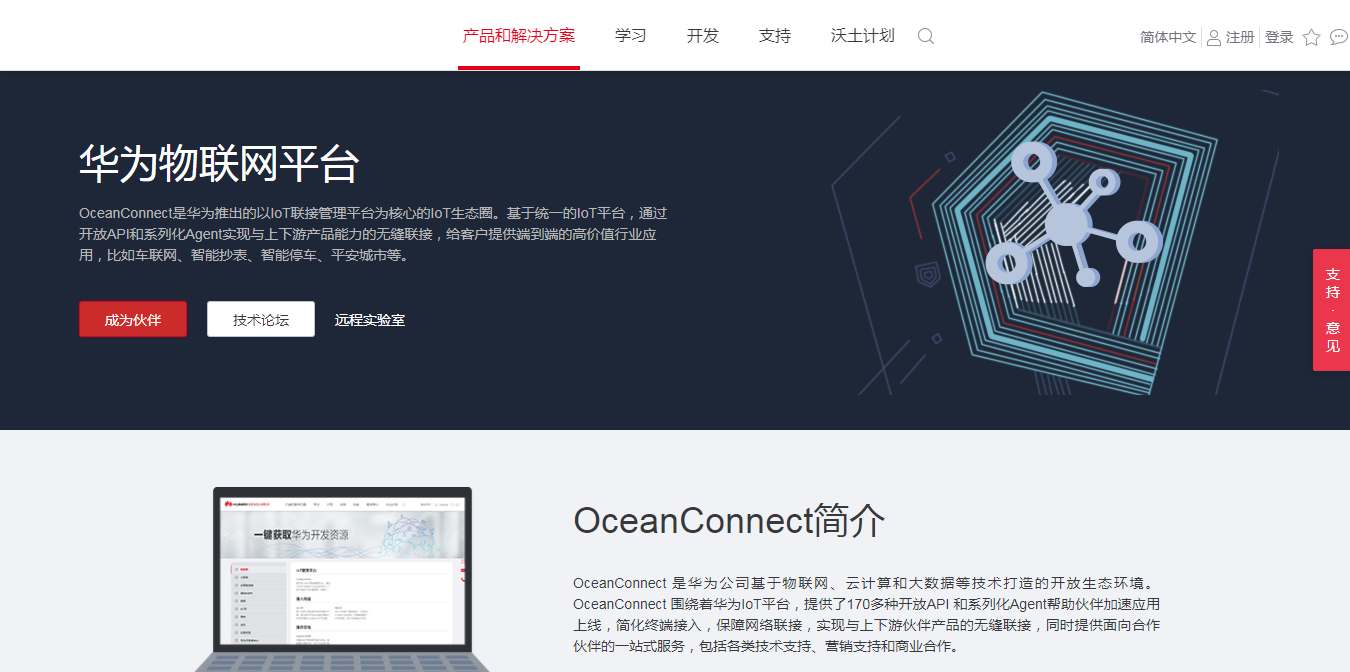The height and width of the screenshot is (672, 1350).
Task: Click the white 技术论坛 button
Action: click(x=261, y=319)
